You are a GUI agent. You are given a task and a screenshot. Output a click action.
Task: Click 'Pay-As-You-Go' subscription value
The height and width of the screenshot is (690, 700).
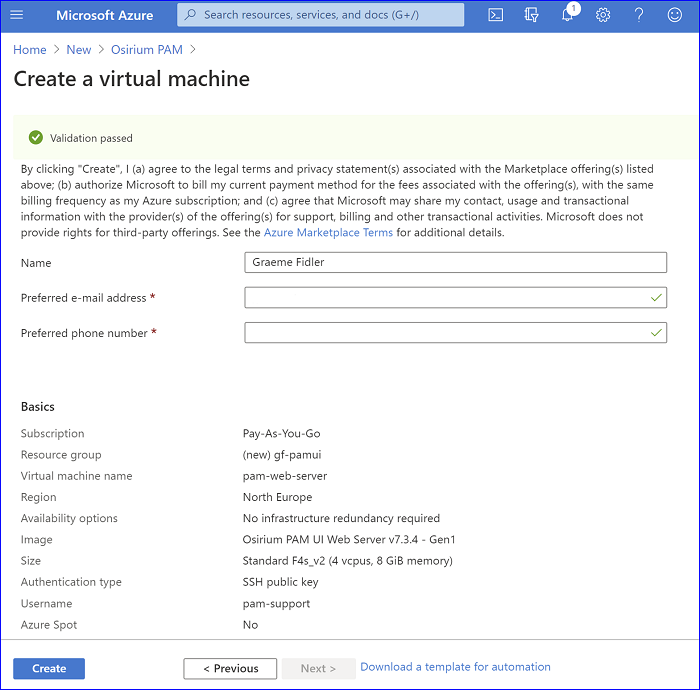point(281,433)
